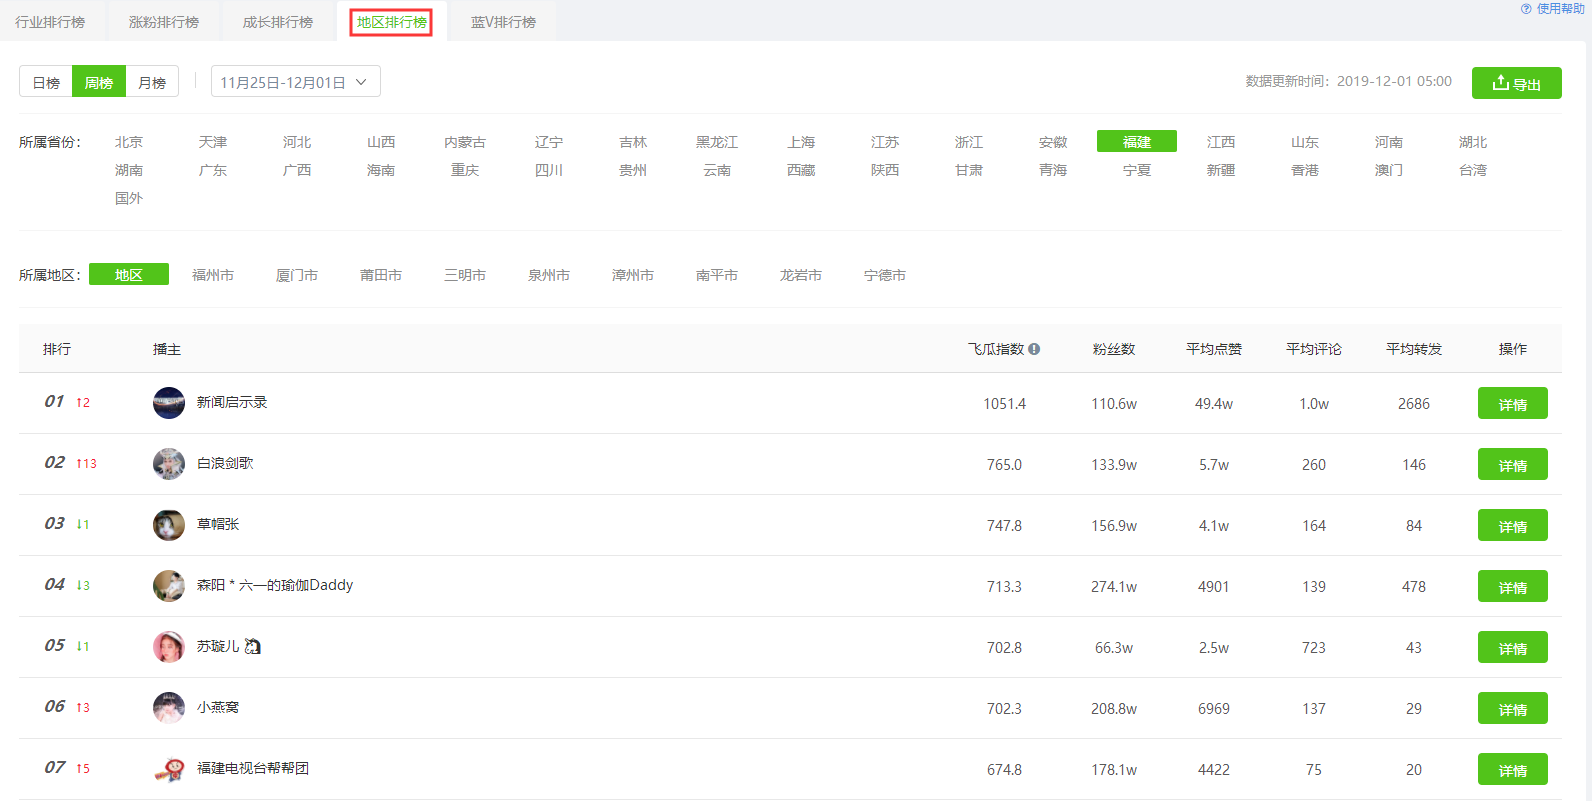Open 小燕窝 avatar
The image size is (1592, 801).
coord(169,708)
